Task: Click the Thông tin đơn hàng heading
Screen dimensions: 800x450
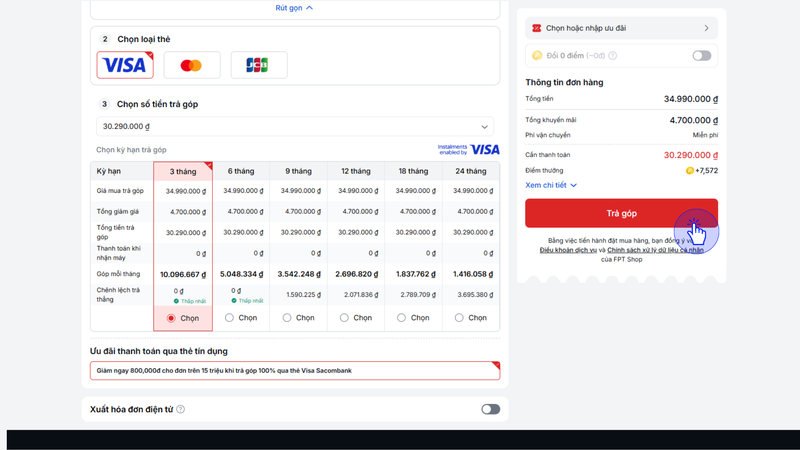Action: click(564, 83)
